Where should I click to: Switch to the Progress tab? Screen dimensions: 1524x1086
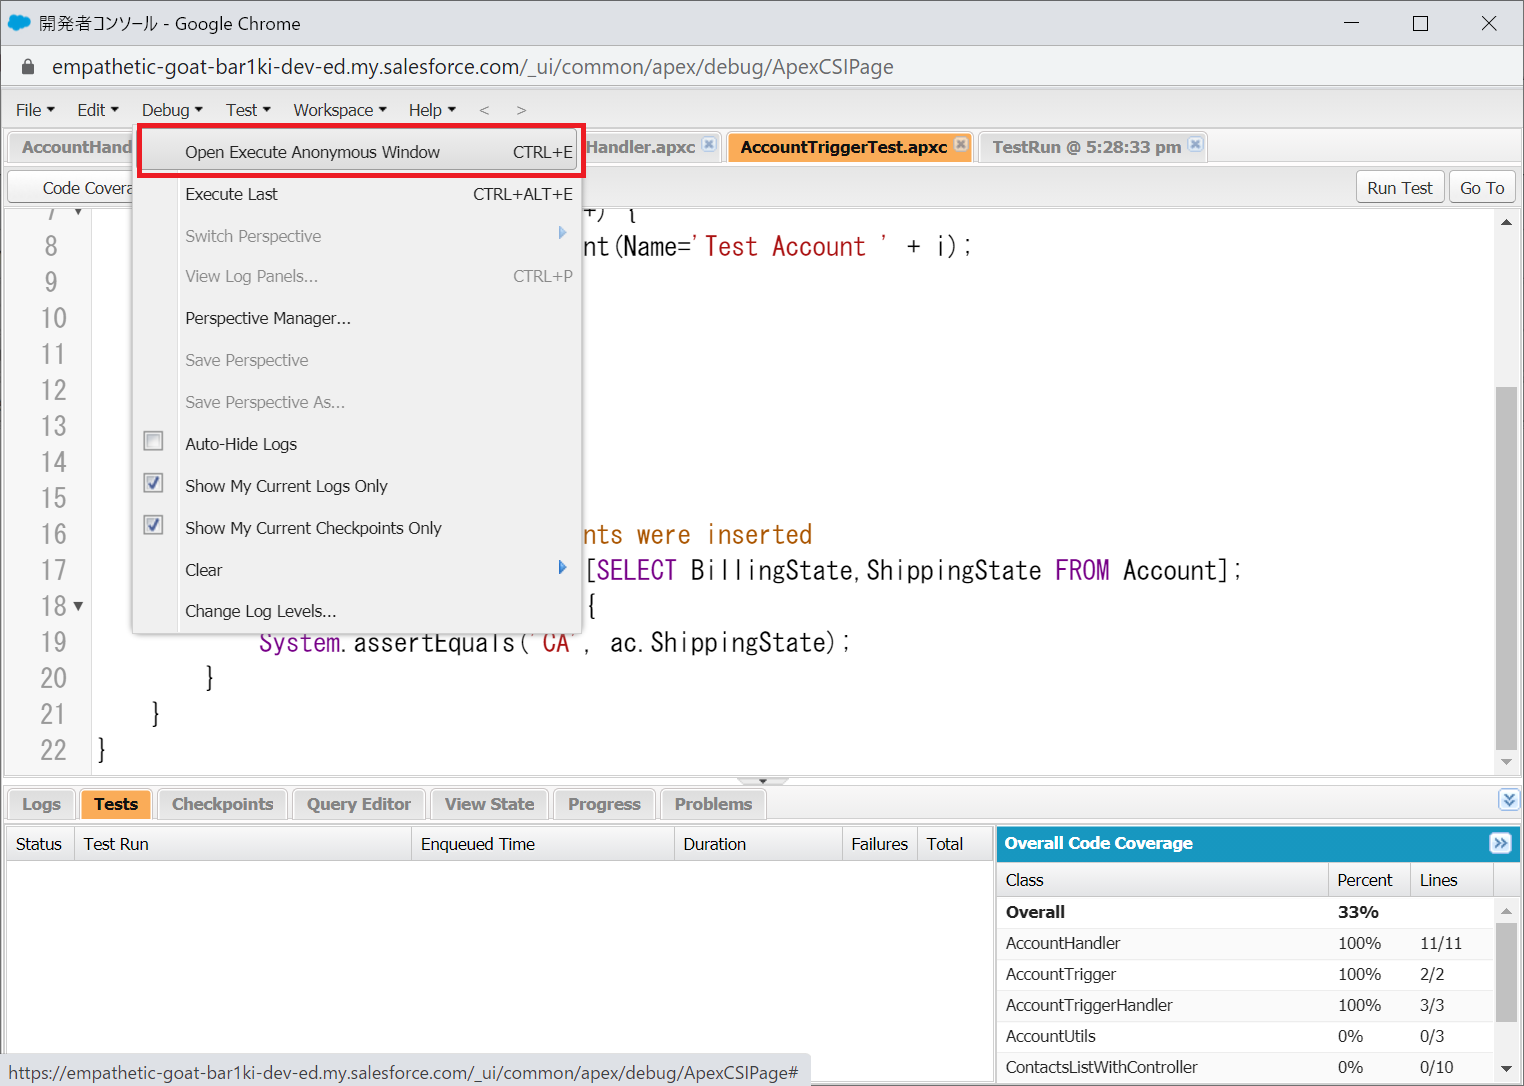tap(604, 804)
